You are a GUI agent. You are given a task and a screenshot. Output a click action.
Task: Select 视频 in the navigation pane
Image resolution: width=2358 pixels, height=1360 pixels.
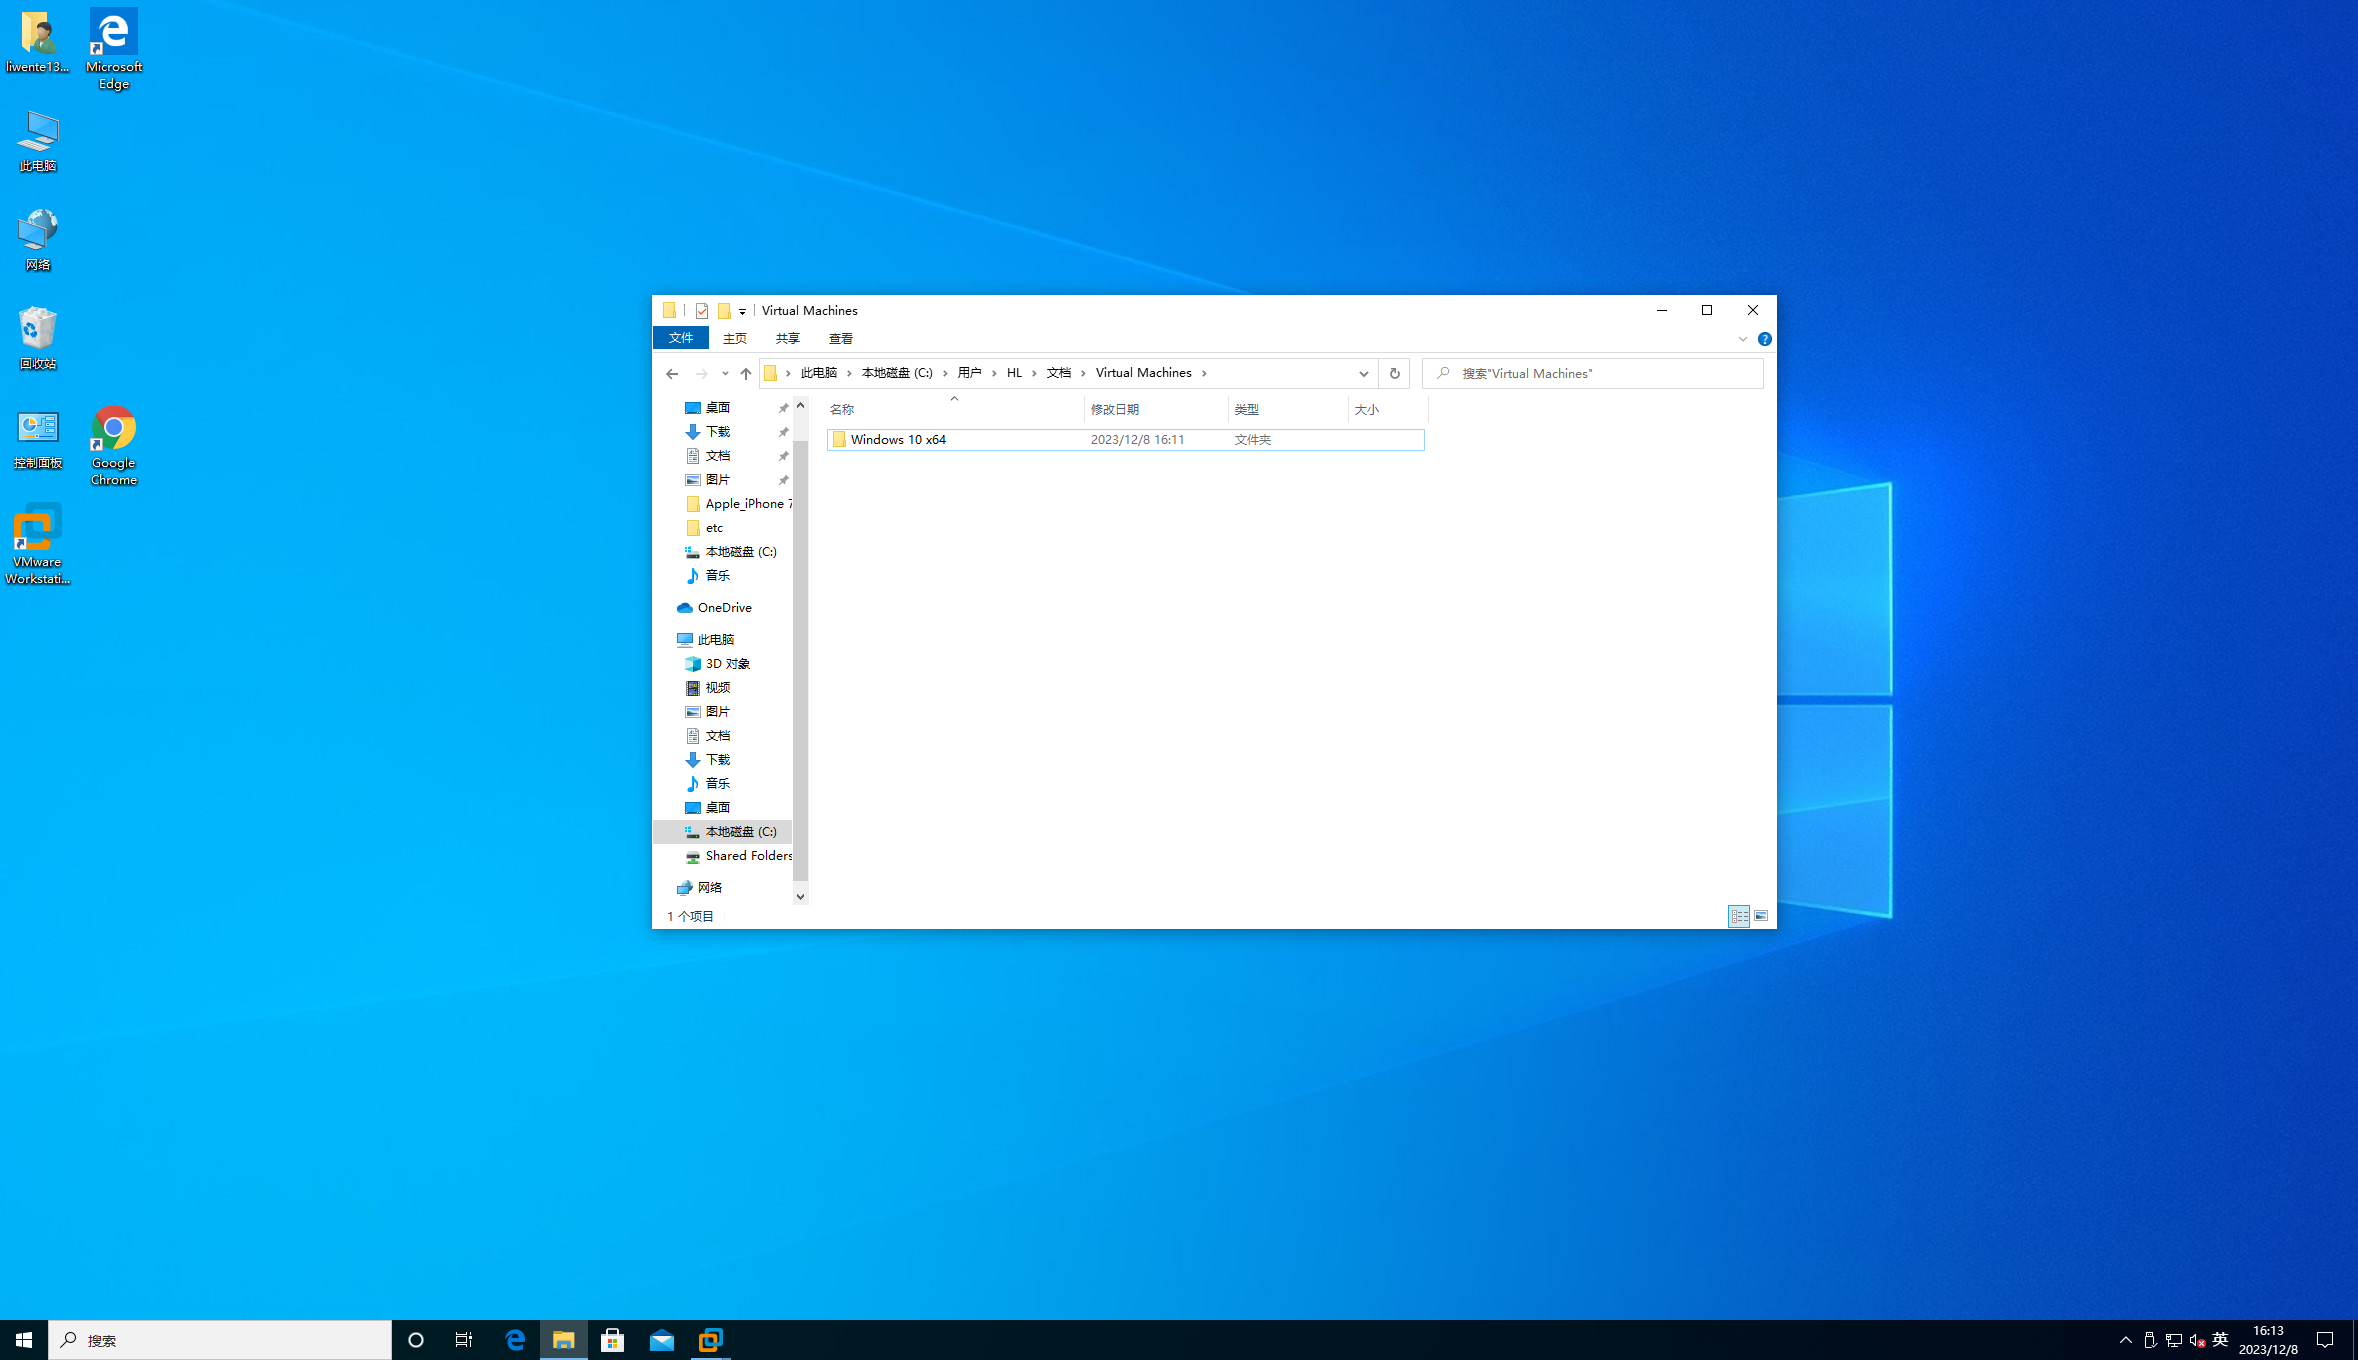click(717, 688)
